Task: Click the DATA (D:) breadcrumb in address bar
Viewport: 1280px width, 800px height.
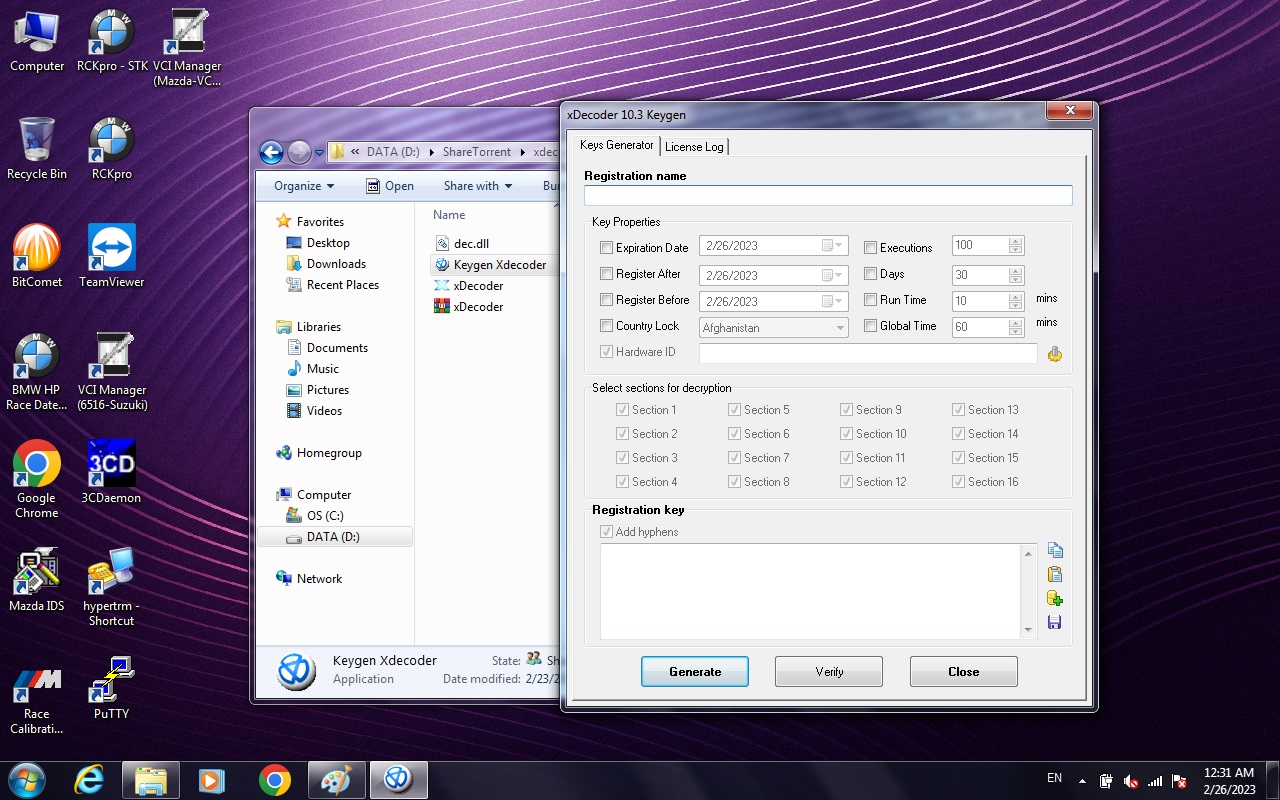Action: click(x=393, y=152)
